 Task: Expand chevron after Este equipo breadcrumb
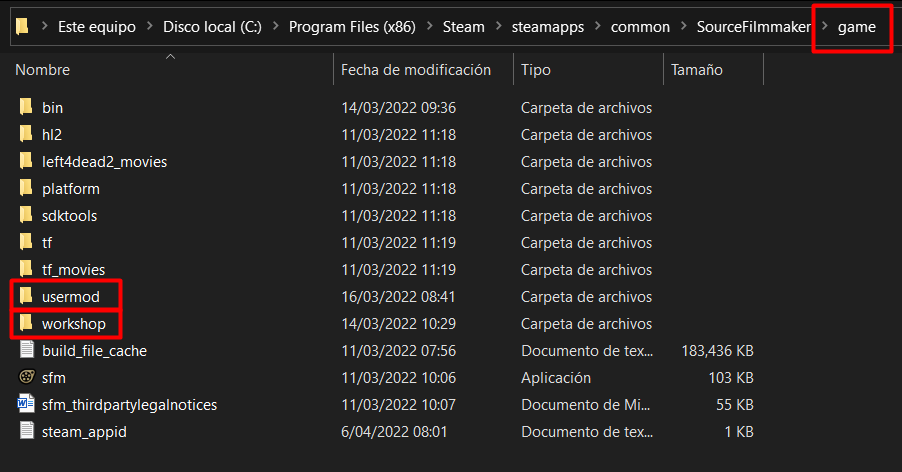coord(149,27)
